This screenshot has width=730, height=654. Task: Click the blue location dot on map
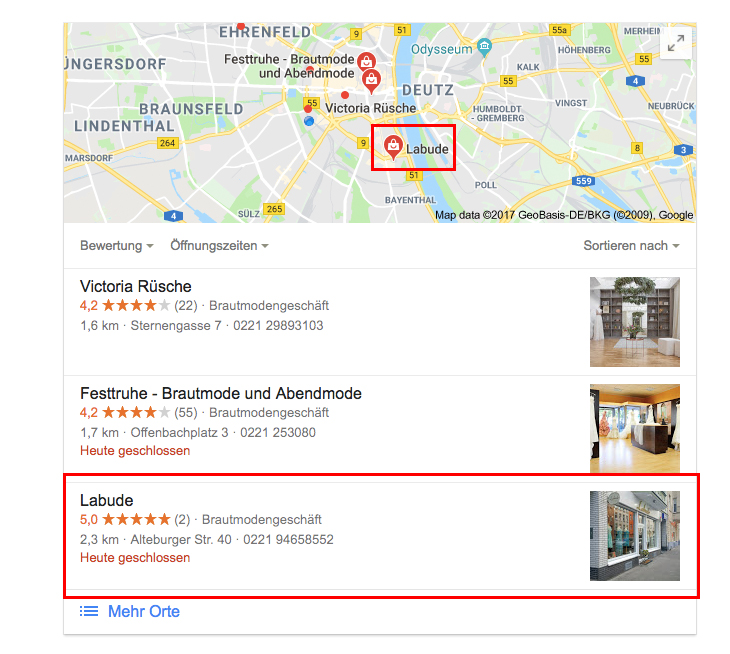coord(309,121)
